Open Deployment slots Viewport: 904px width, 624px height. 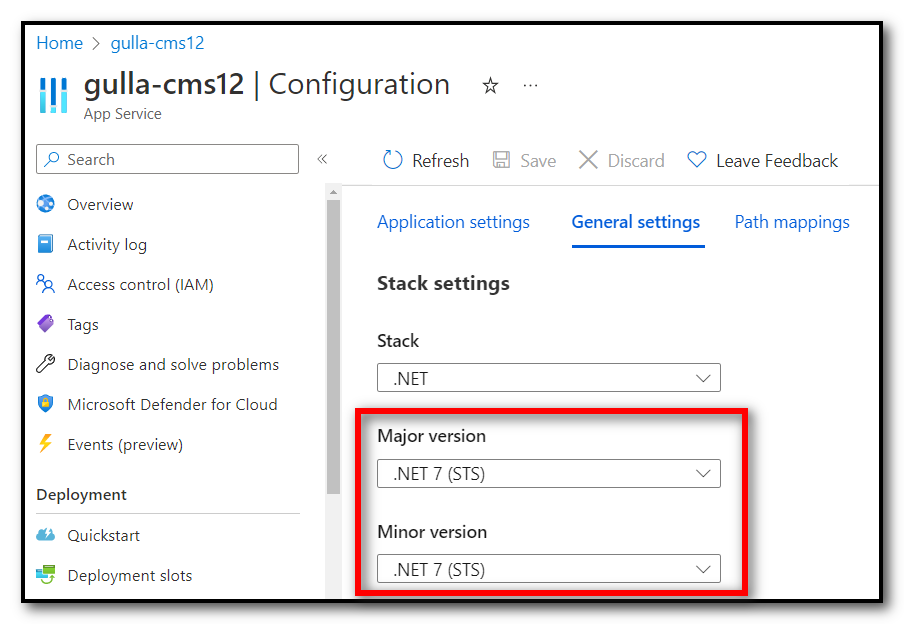tap(130, 576)
